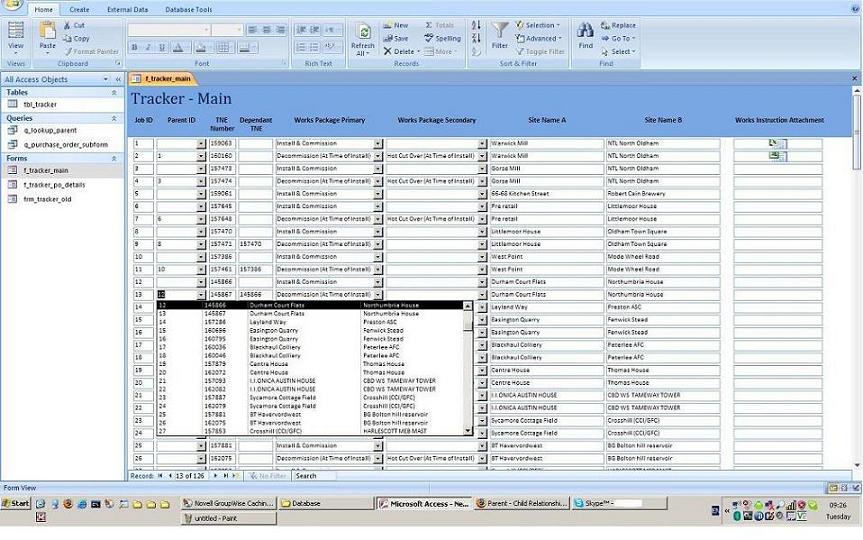Click the Copy command in the ribbon
Image resolution: width=863 pixels, height=540 pixels.
point(76,39)
